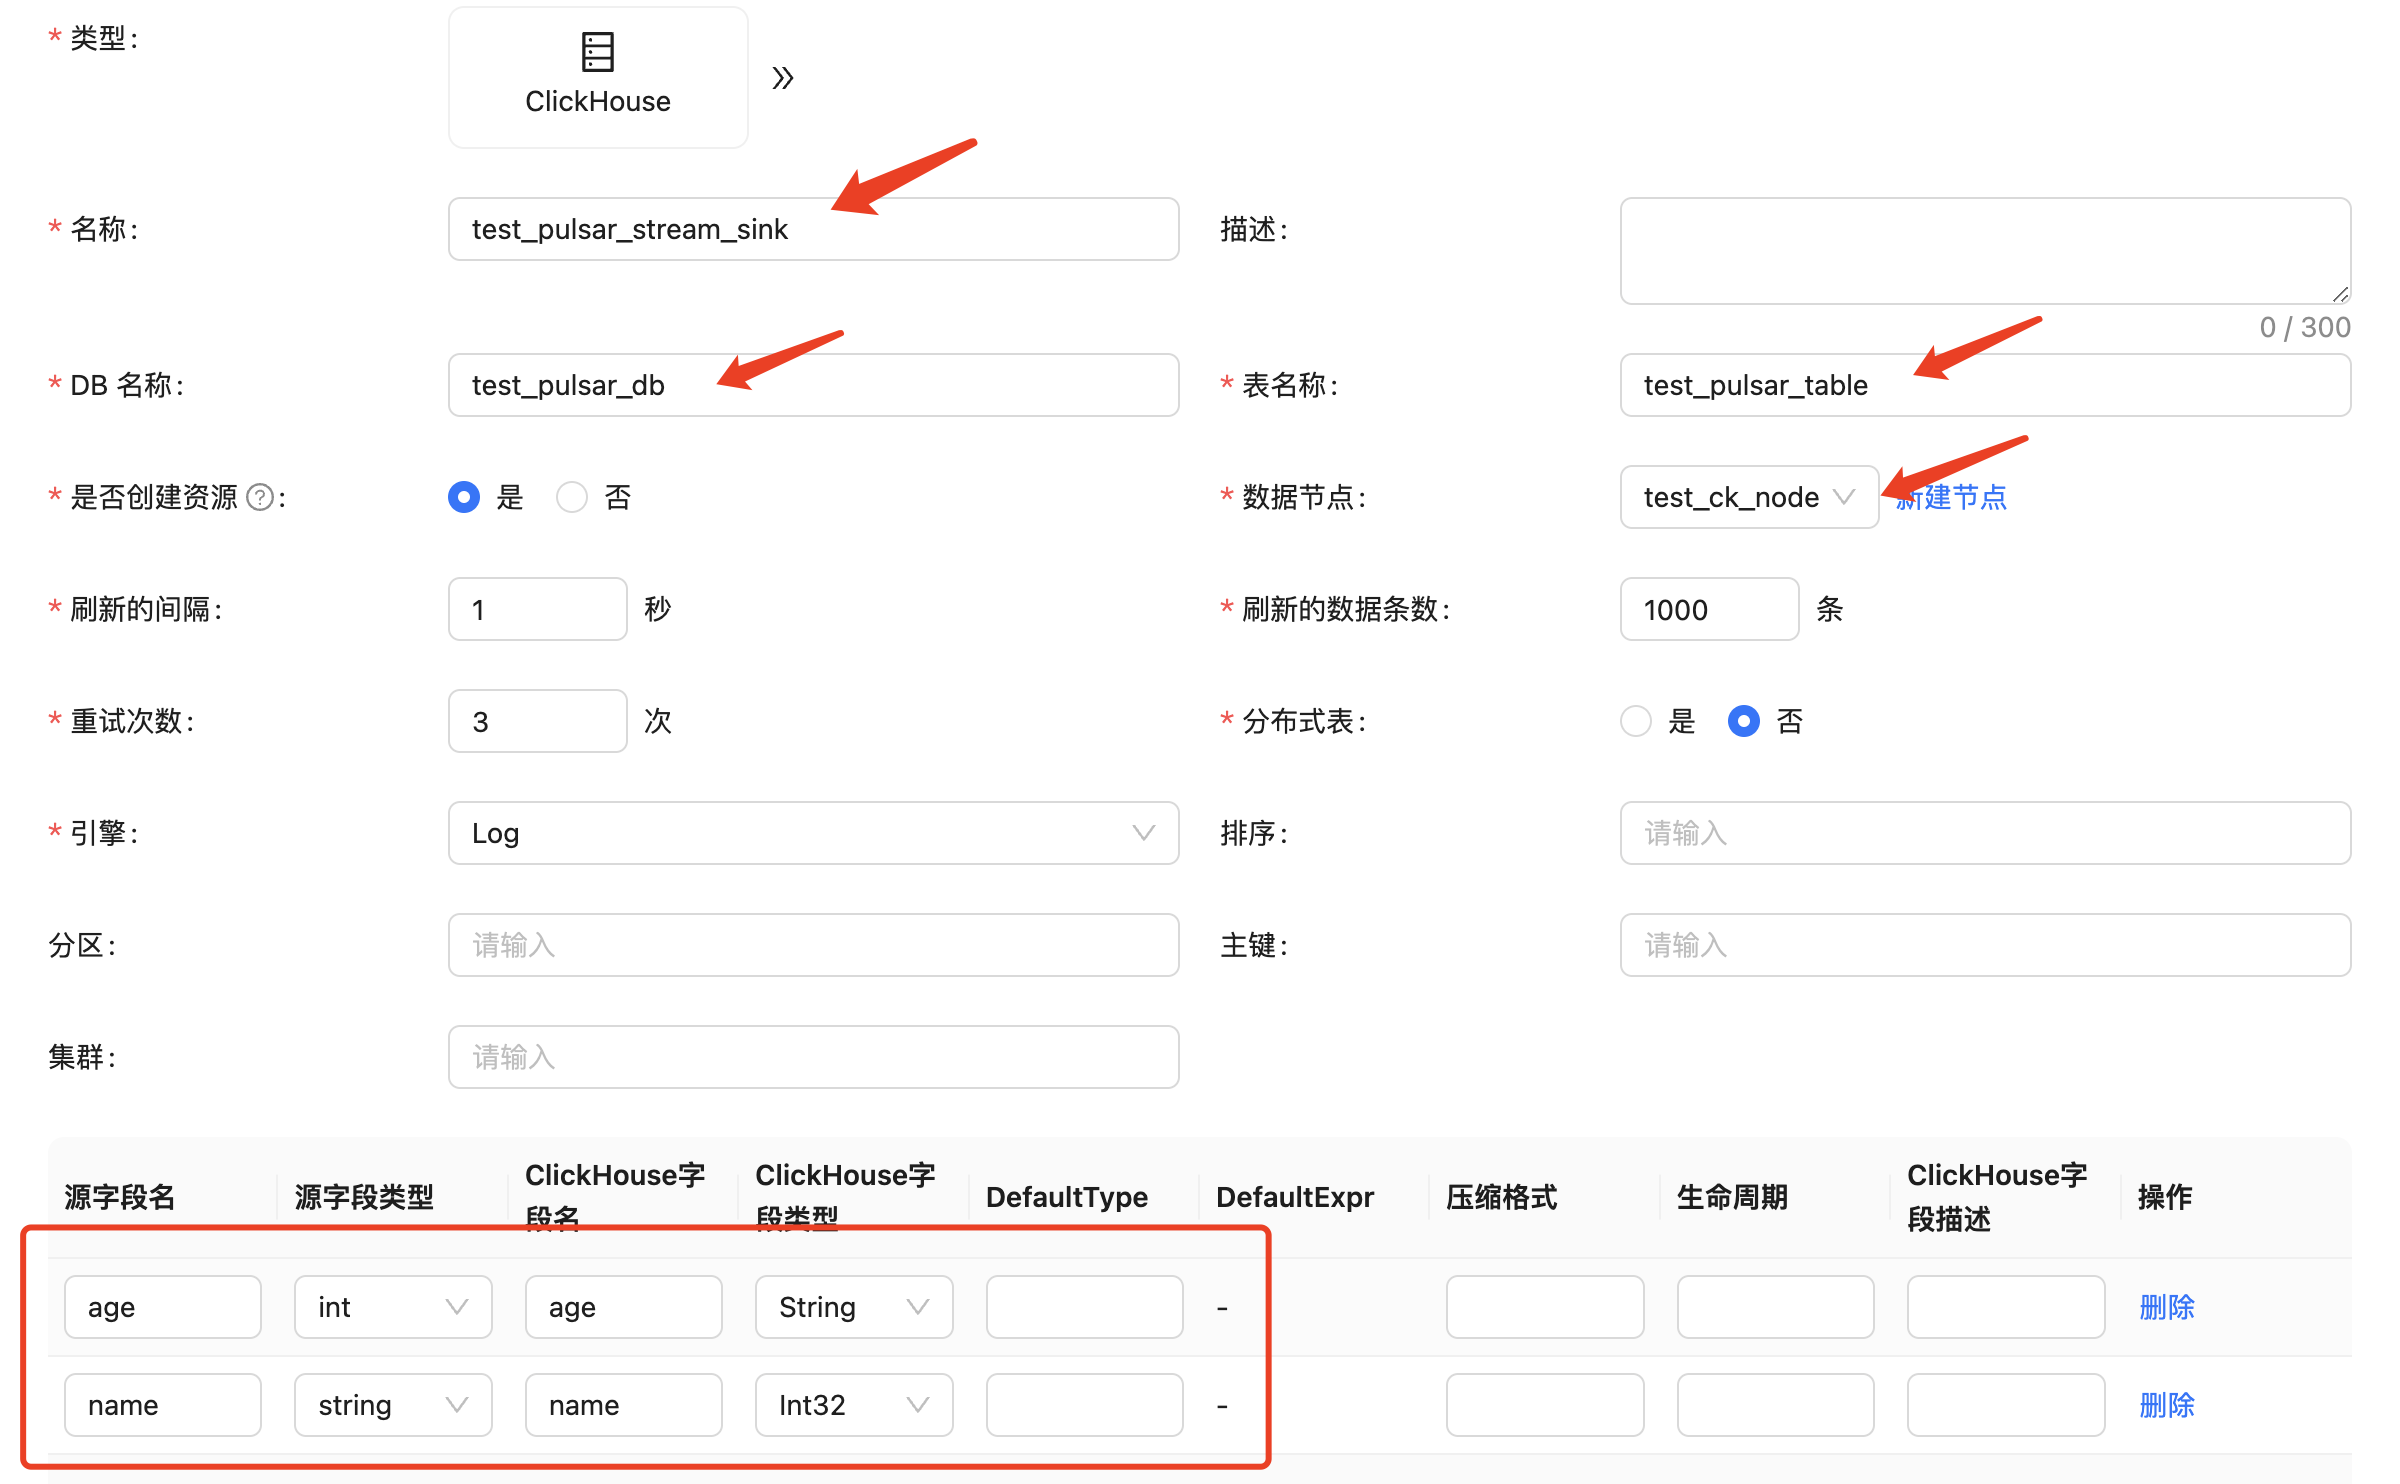Choose 是 for 分布式表
Viewport: 2400px width, 1484px height.
(x=1636, y=721)
